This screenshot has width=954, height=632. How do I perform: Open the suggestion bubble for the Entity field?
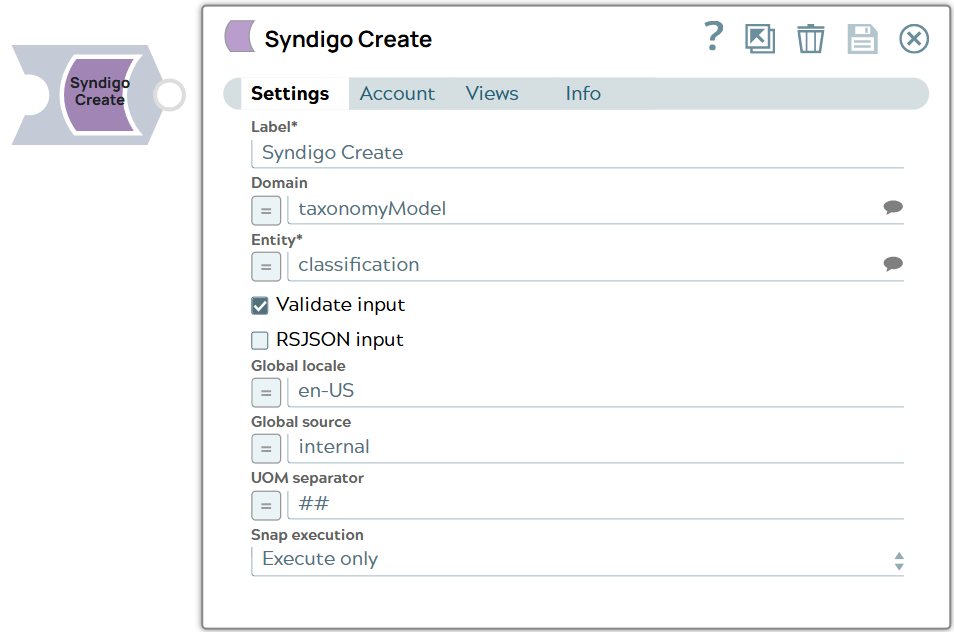(x=893, y=263)
